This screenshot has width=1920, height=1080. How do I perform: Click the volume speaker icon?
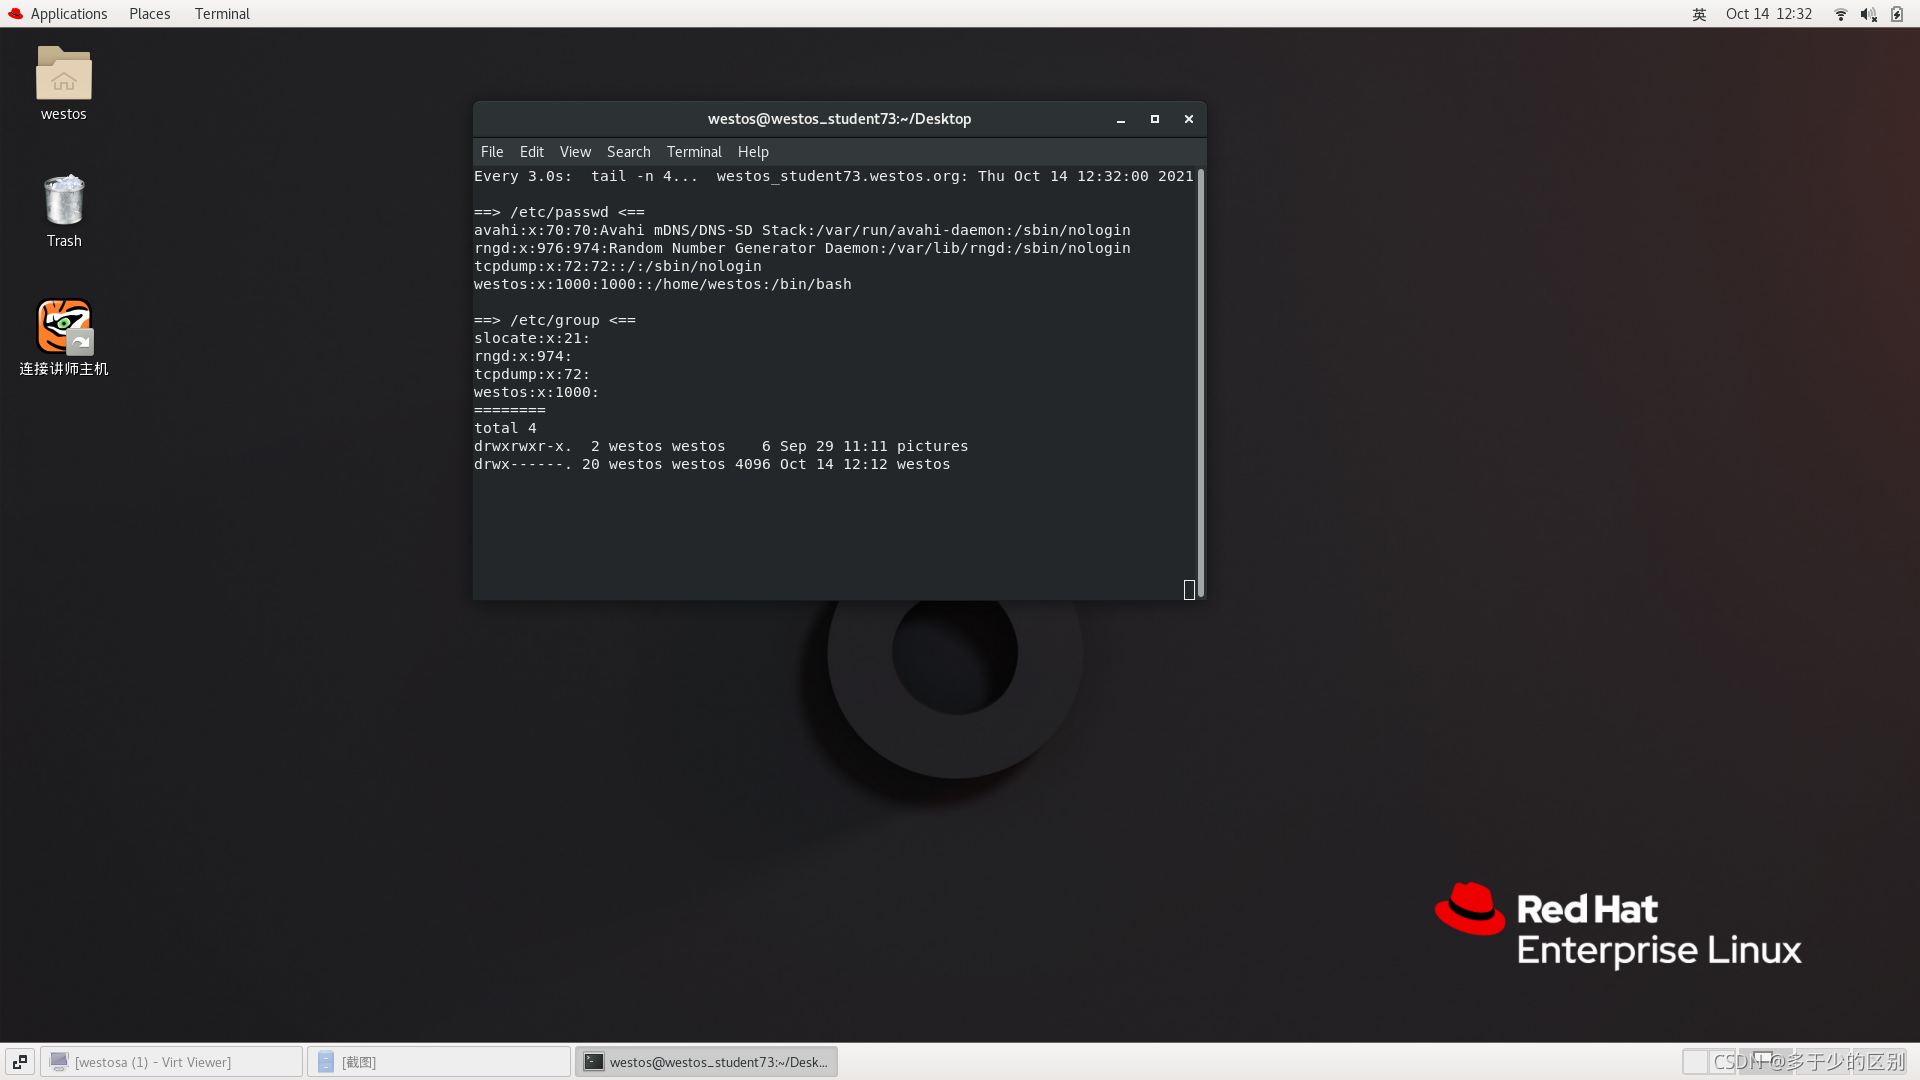[x=1868, y=14]
